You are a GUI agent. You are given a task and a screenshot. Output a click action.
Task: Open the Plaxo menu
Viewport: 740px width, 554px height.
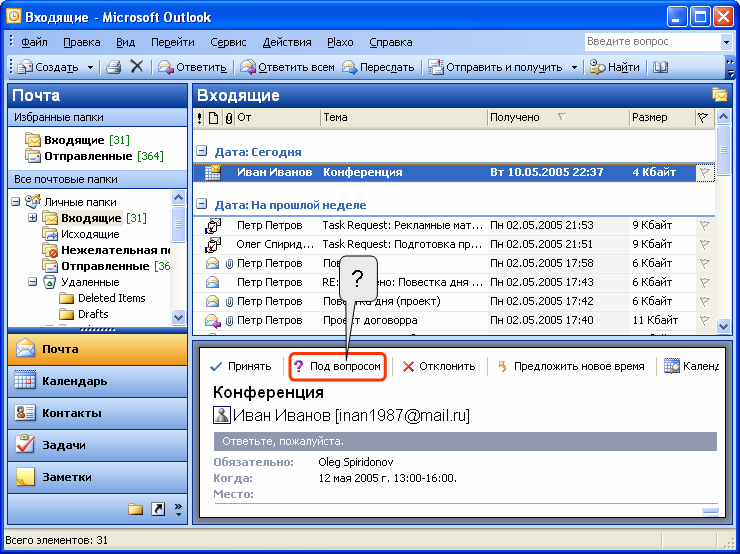340,42
